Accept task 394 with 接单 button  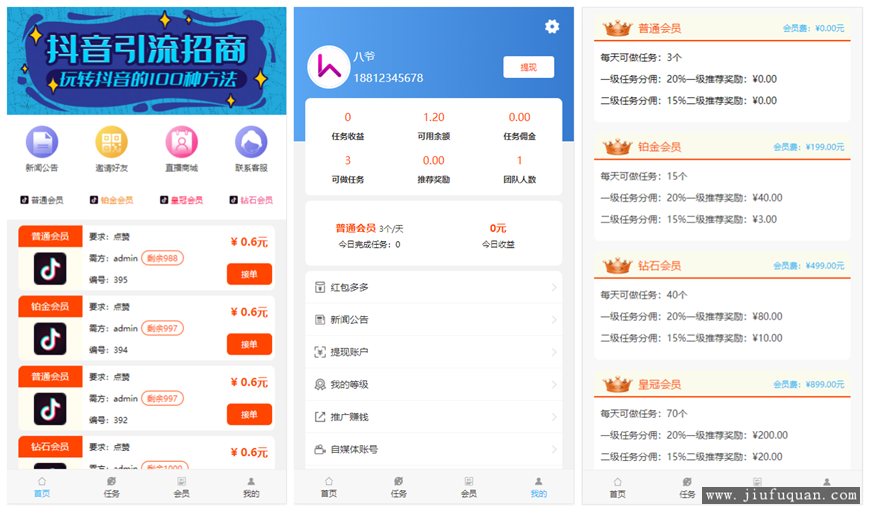click(249, 344)
